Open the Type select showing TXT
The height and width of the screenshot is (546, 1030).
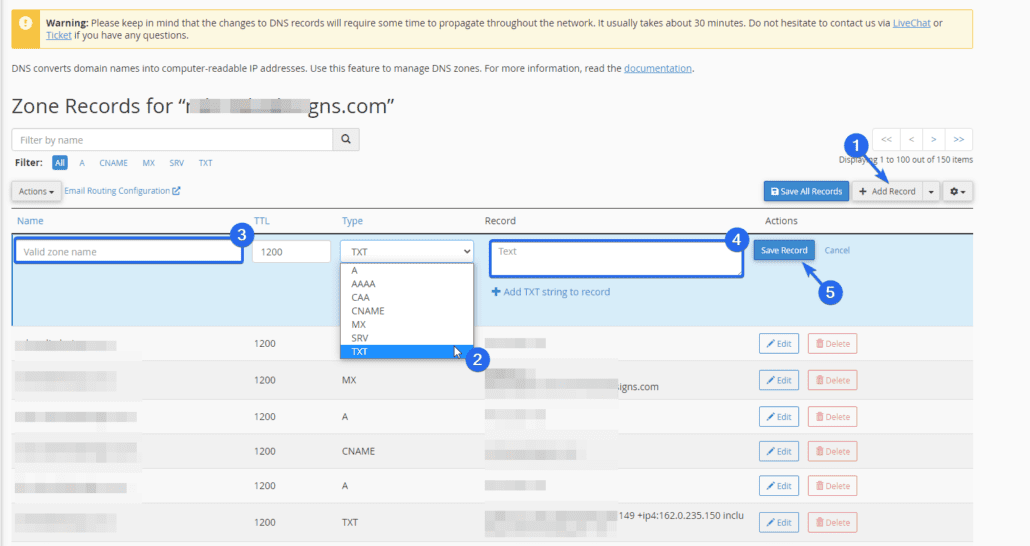click(407, 252)
